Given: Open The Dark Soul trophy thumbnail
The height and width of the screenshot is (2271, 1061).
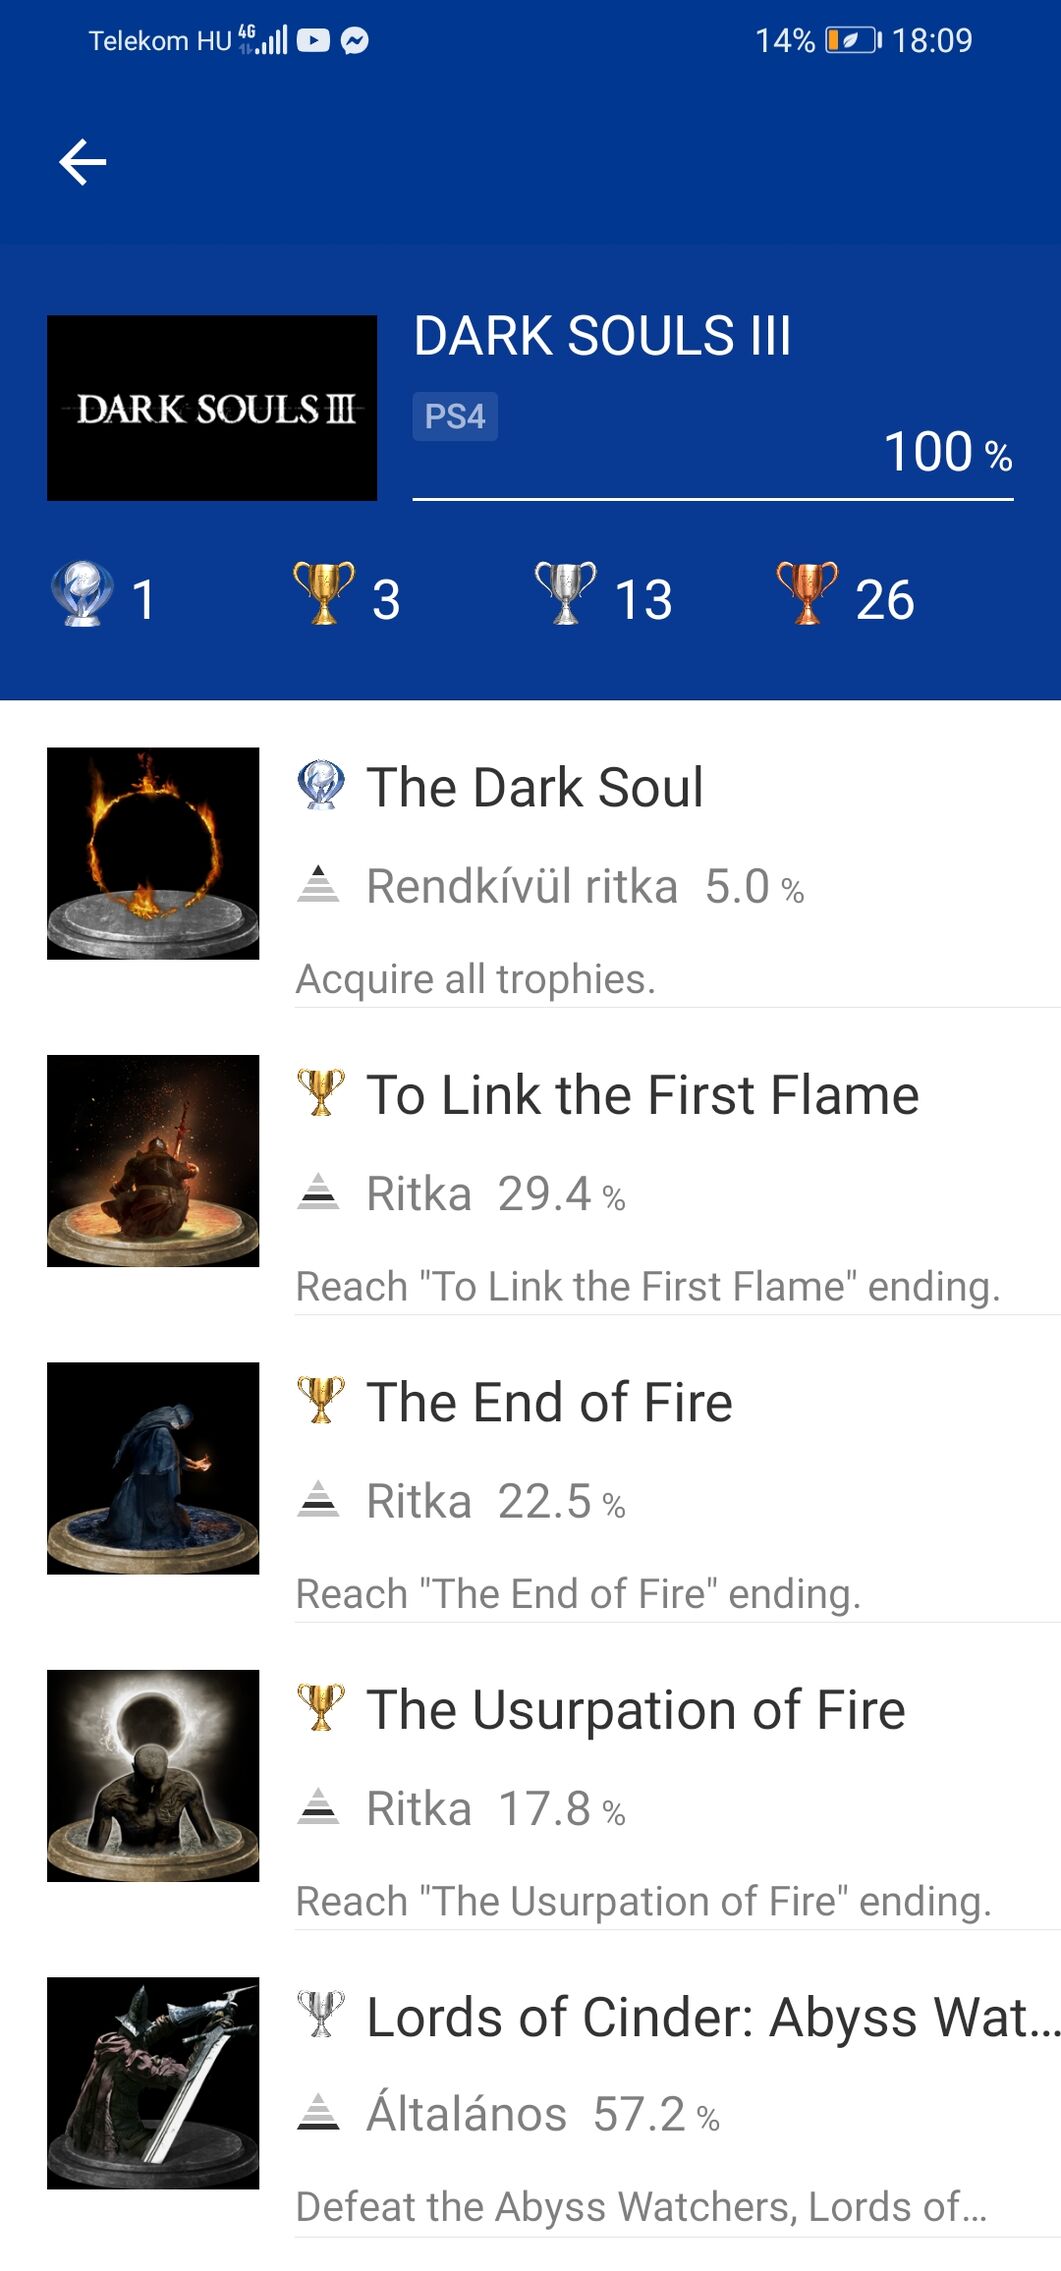Looking at the screenshot, I should click(x=153, y=853).
